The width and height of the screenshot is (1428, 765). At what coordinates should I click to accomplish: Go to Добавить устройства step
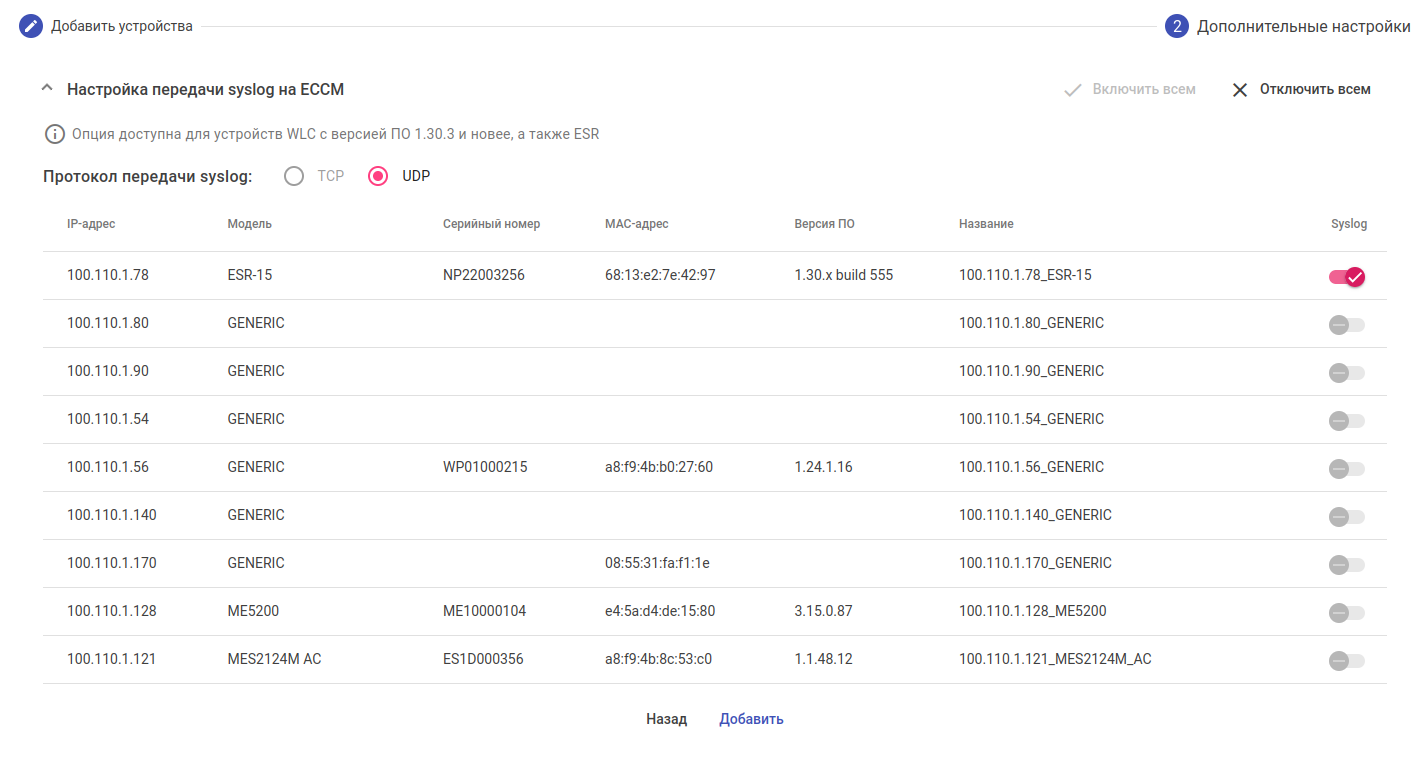121,26
